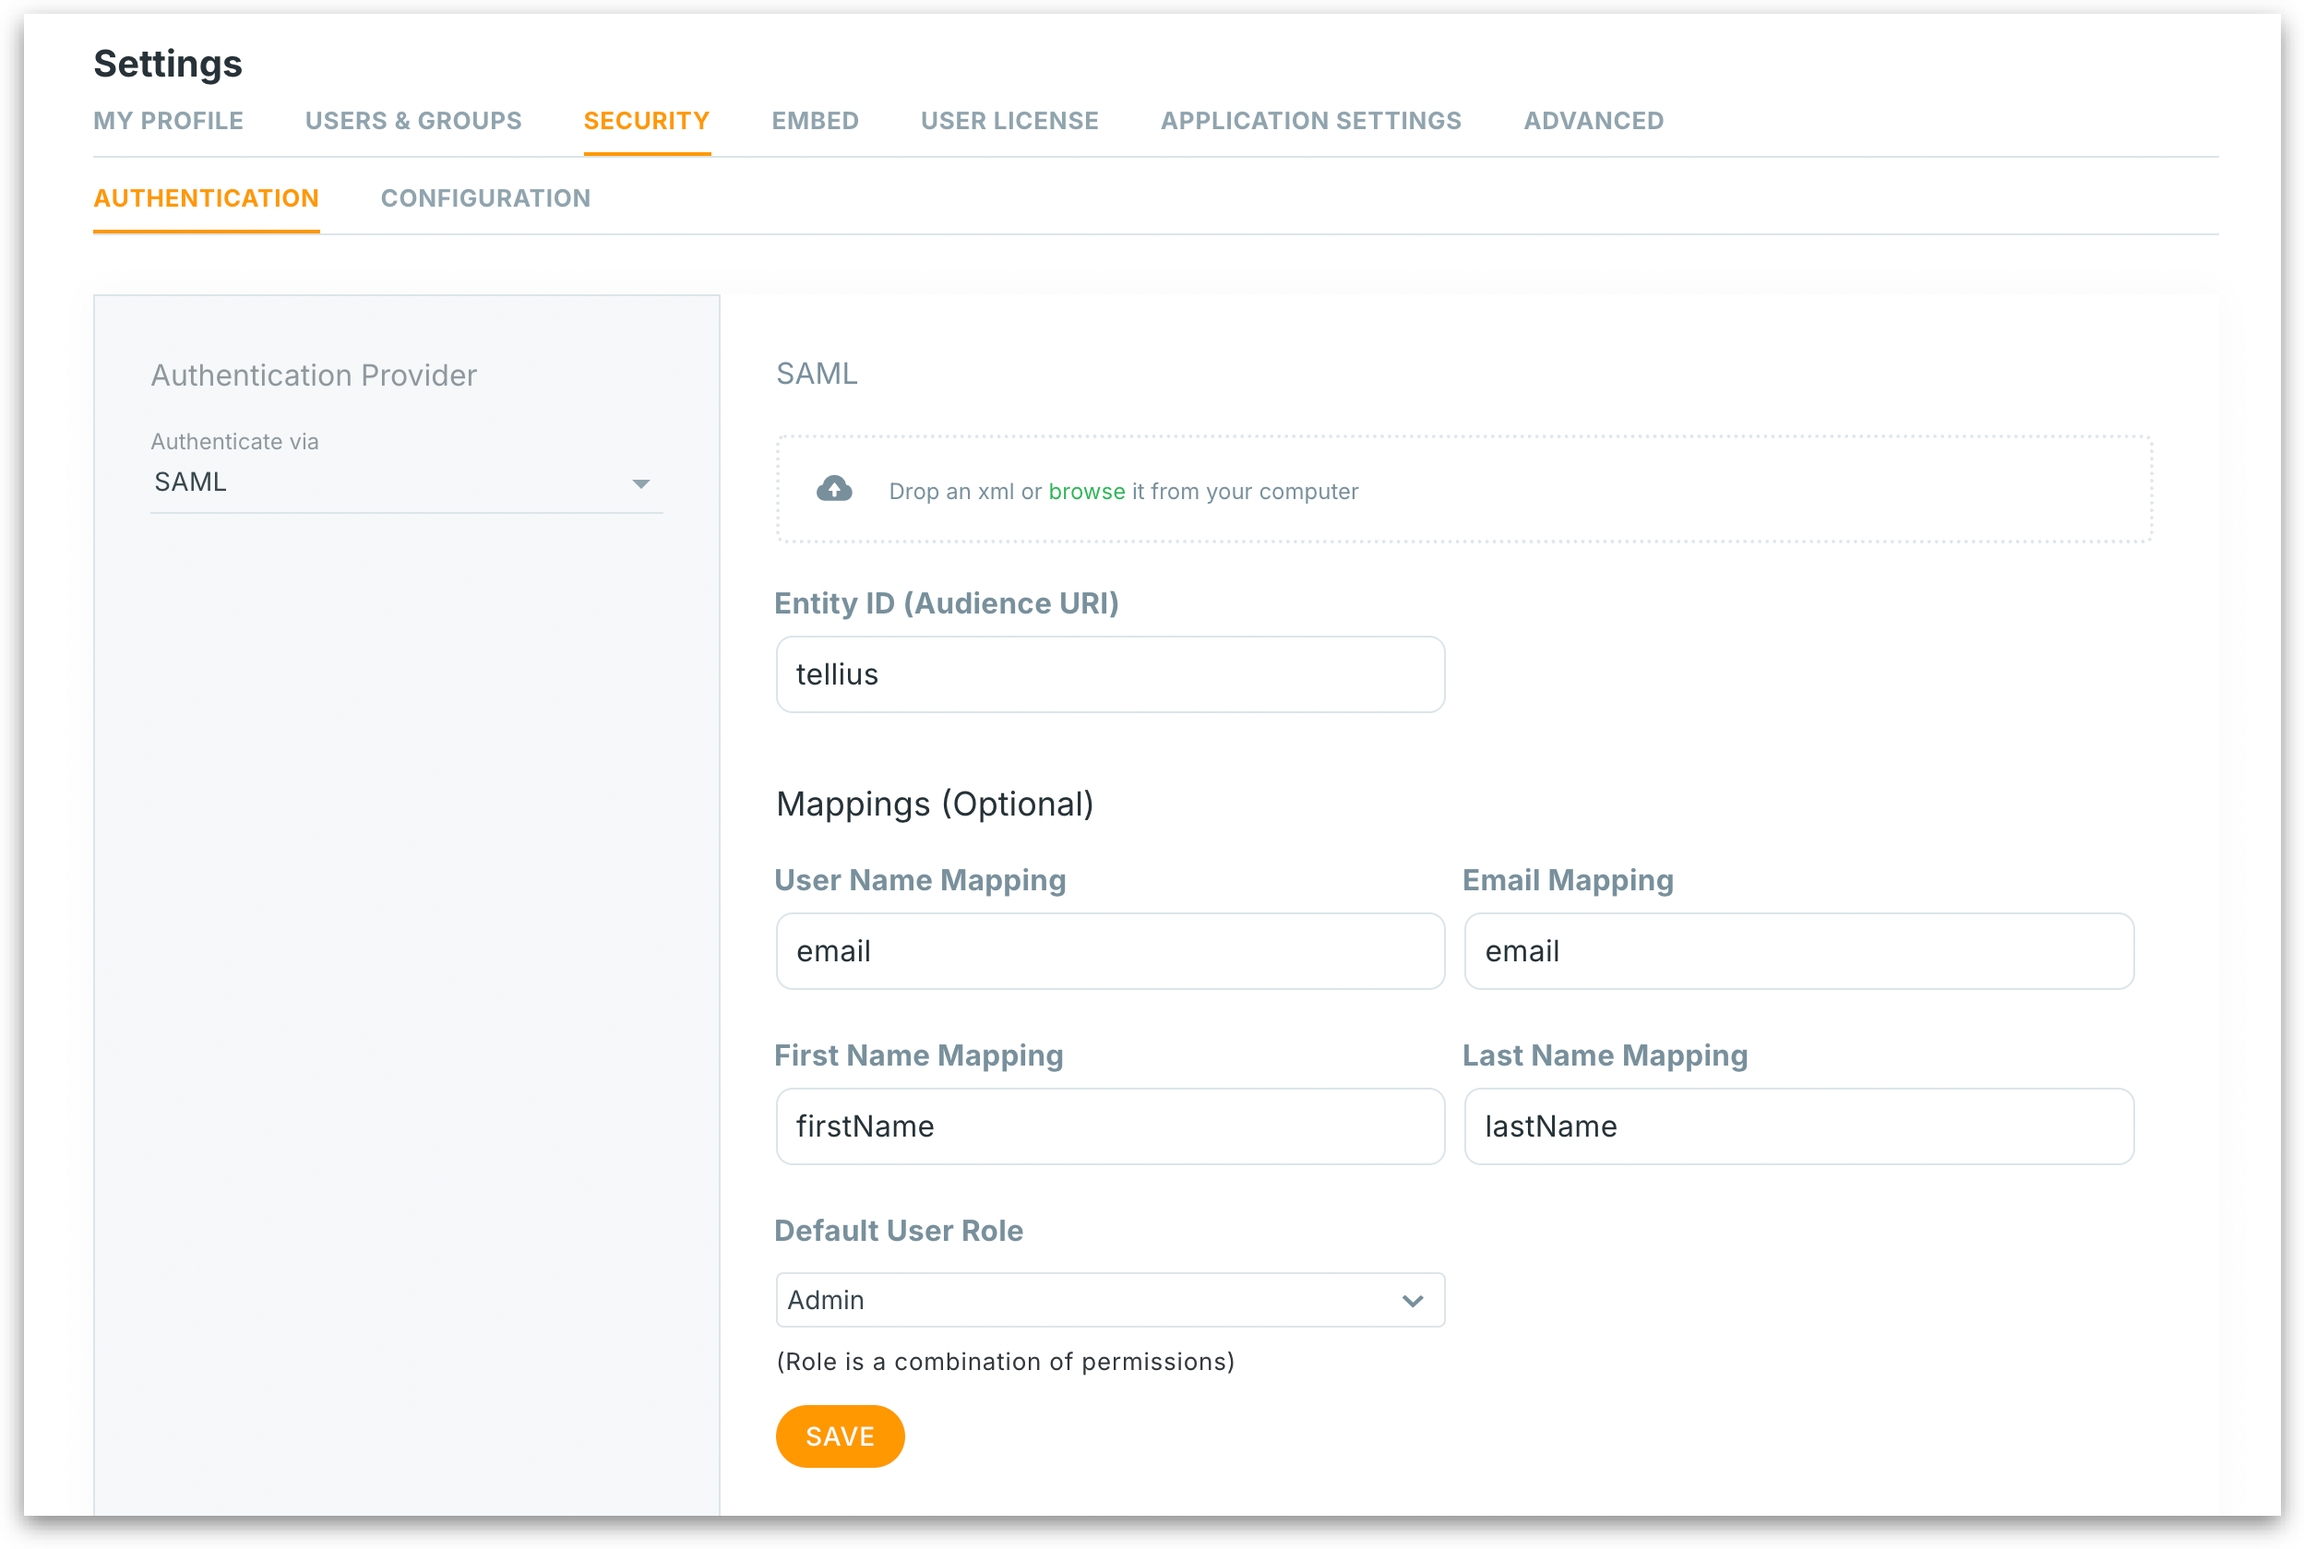
Task: Click the cloud upload icon
Action: pyautogui.click(x=833, y=489)
